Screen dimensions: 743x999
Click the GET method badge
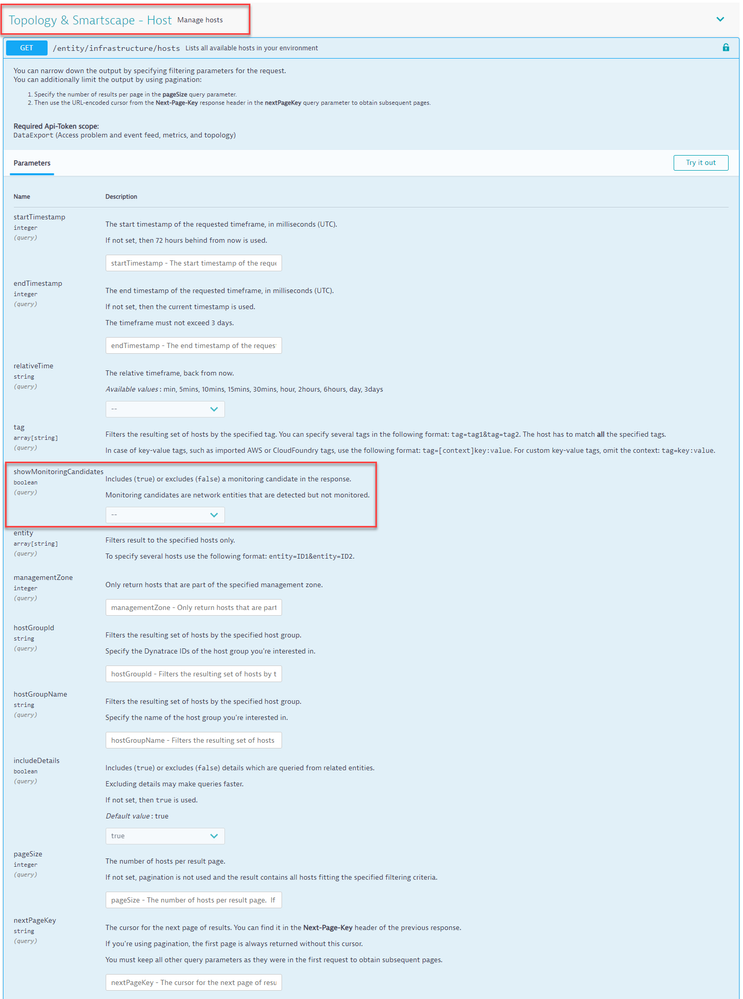pos(26,47)
